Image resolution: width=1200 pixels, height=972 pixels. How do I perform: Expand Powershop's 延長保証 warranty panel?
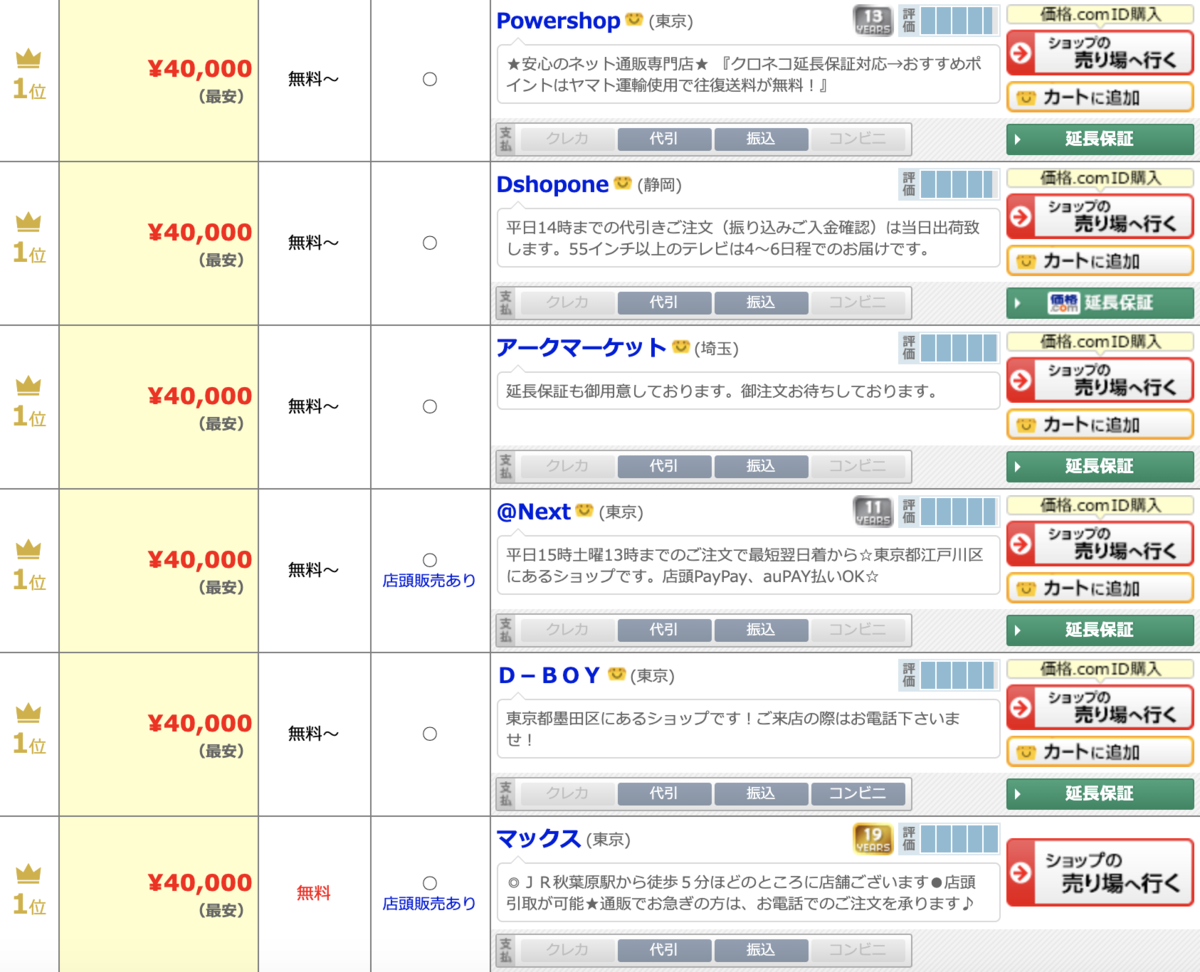pyautogui.click(x=1100, y=139)
